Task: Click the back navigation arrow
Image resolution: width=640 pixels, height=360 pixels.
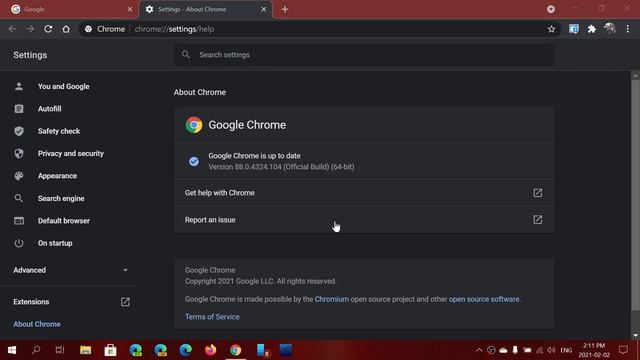Action: pos(12,29)
